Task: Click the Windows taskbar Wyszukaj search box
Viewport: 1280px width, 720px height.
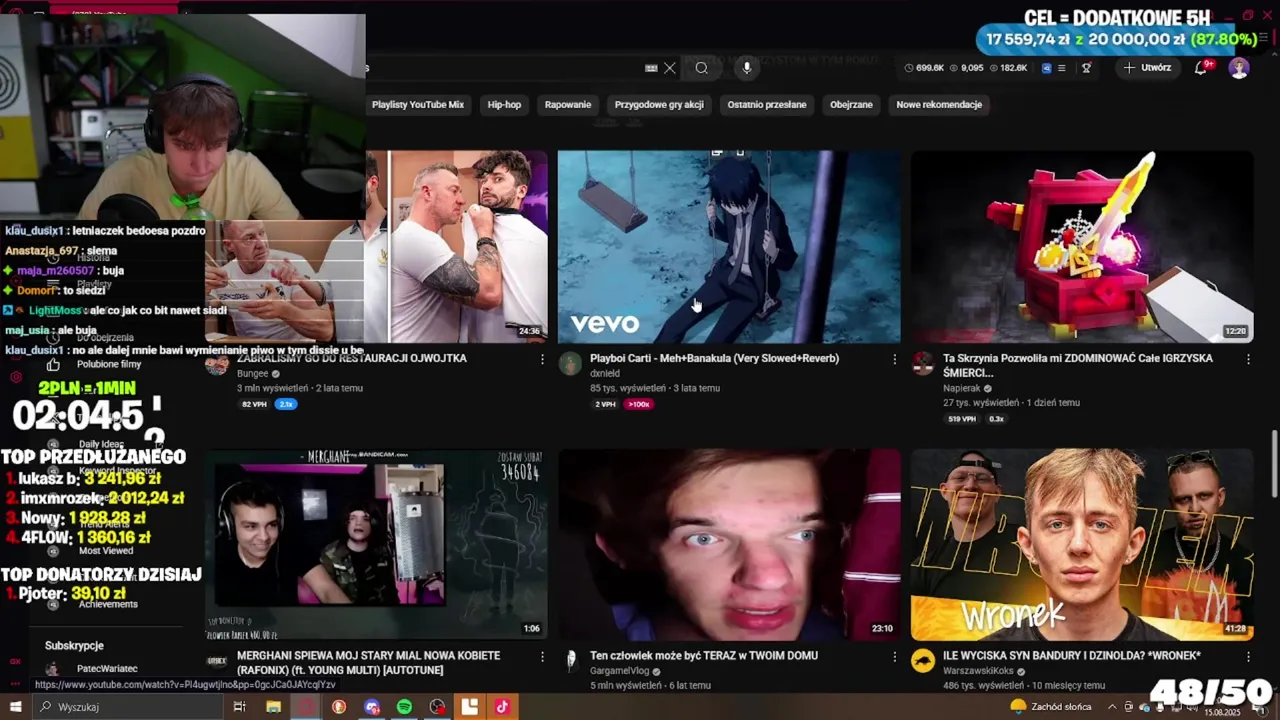Action: (x=130, y=707)
